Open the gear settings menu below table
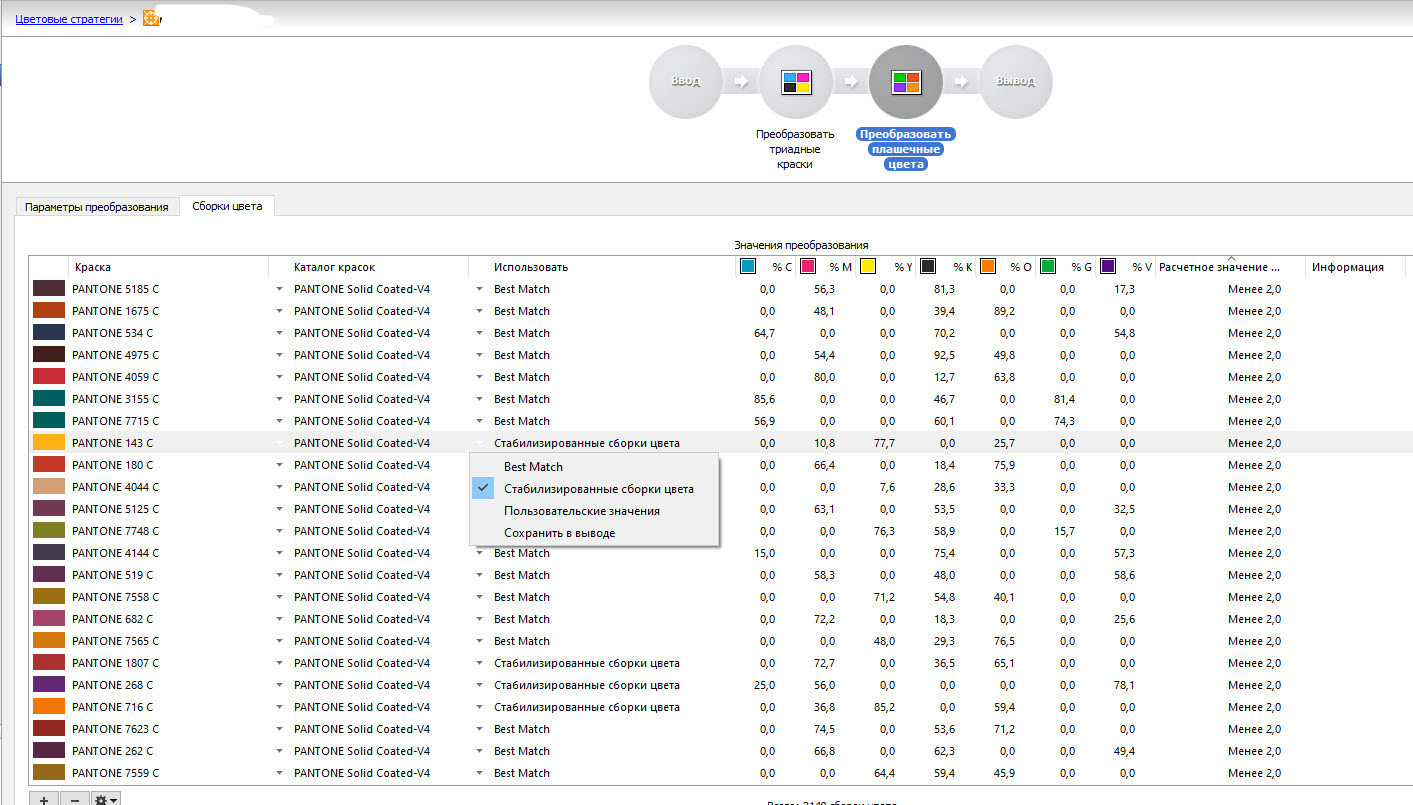This screenshot has width=1413, height=805. tap(106, 799)
